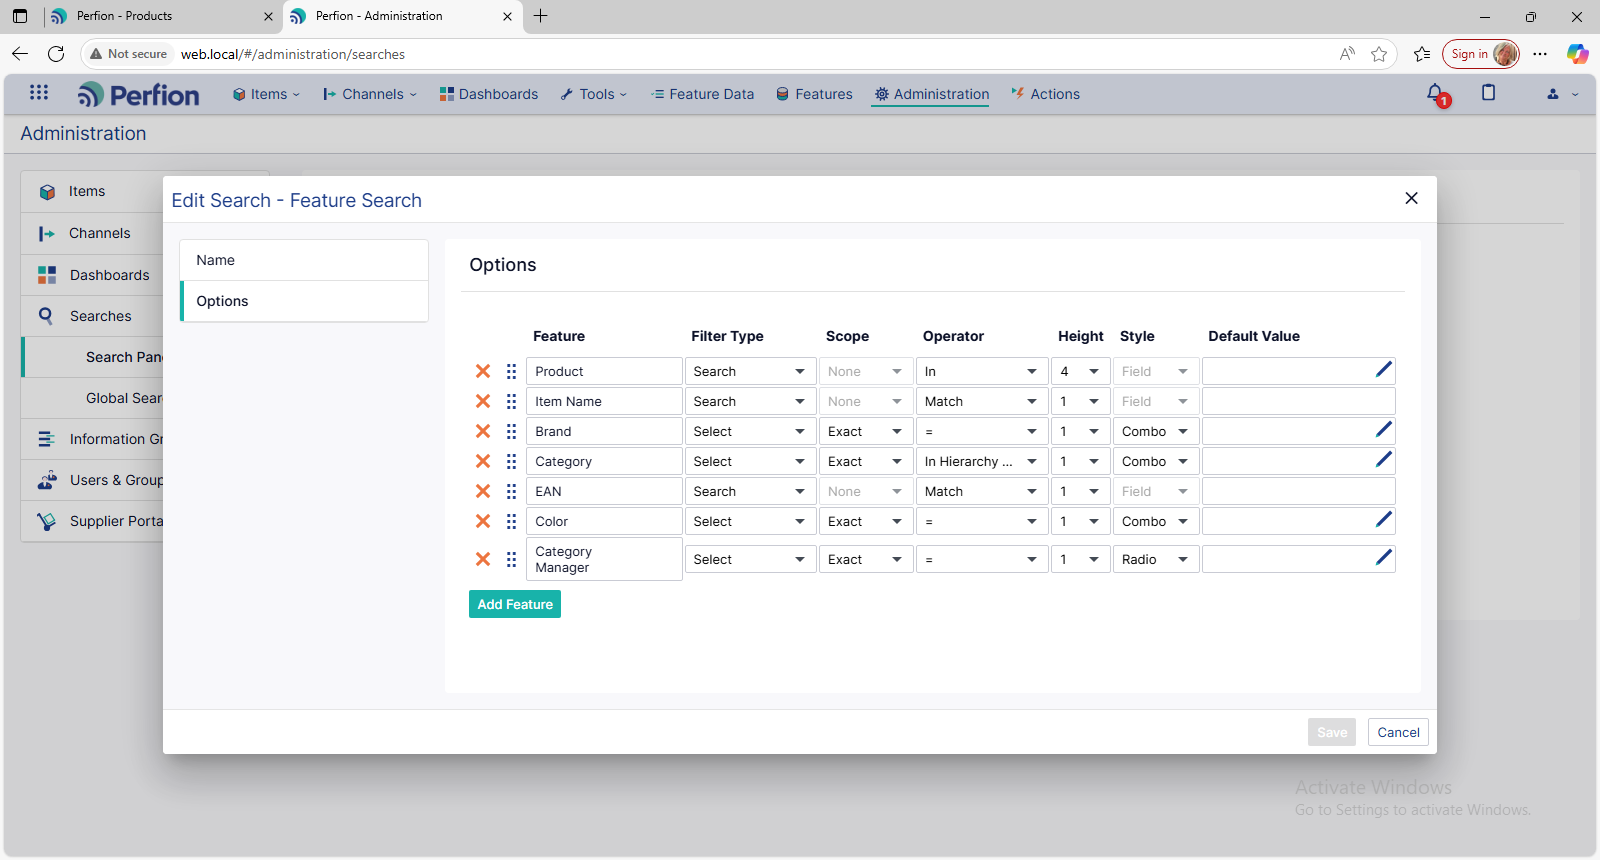Screen dimensions: 1600x860
Task: Open the Copilot sidebar icon
Action: [x=1577, y=54]
